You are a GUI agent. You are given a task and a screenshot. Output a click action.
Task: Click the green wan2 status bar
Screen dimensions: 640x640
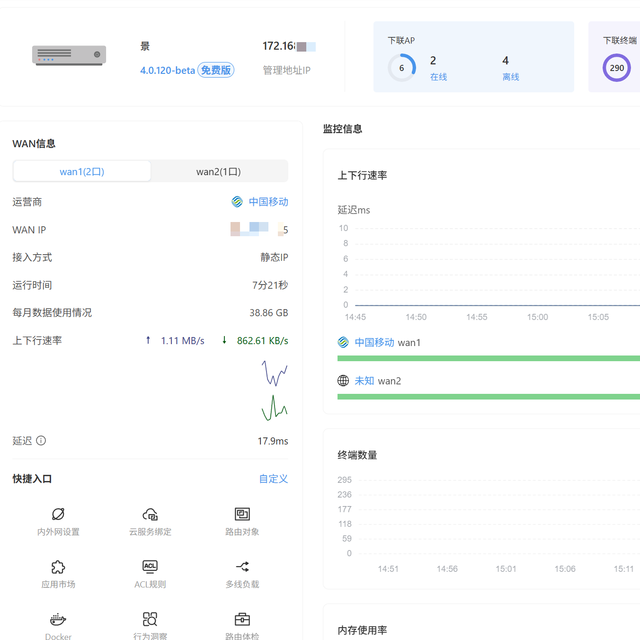[x=489, y=397]
